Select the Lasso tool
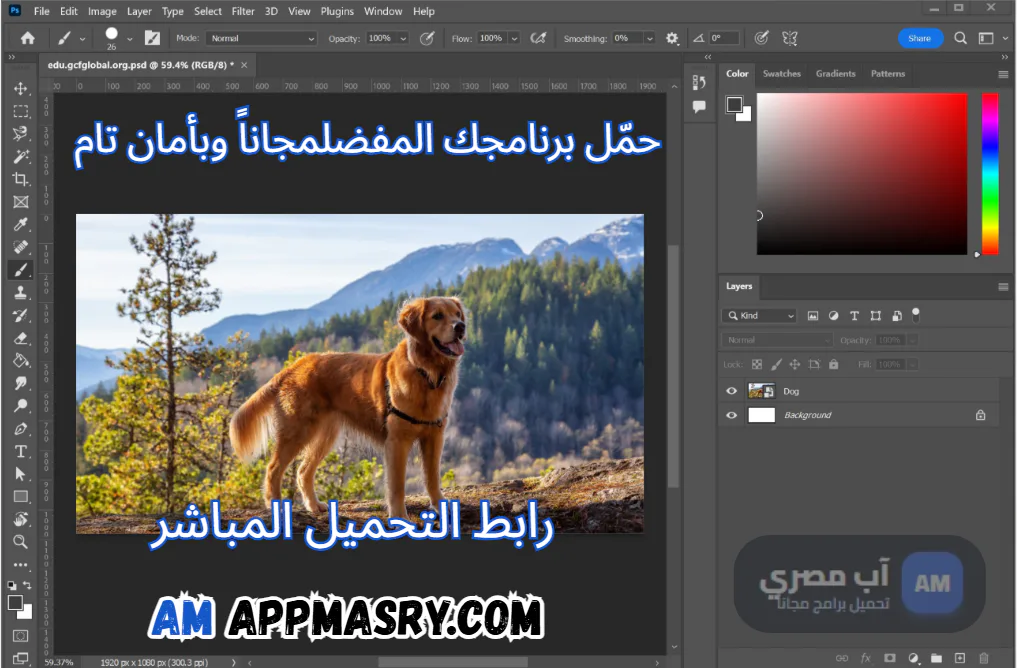 (x=21, y=134)
